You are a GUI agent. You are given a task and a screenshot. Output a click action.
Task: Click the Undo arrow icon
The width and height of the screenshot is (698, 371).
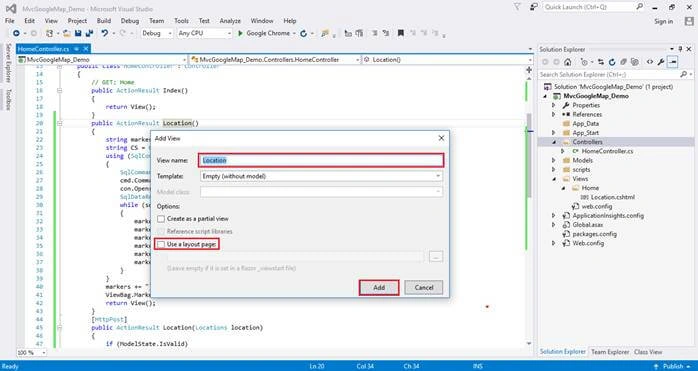tap(105, 33)
